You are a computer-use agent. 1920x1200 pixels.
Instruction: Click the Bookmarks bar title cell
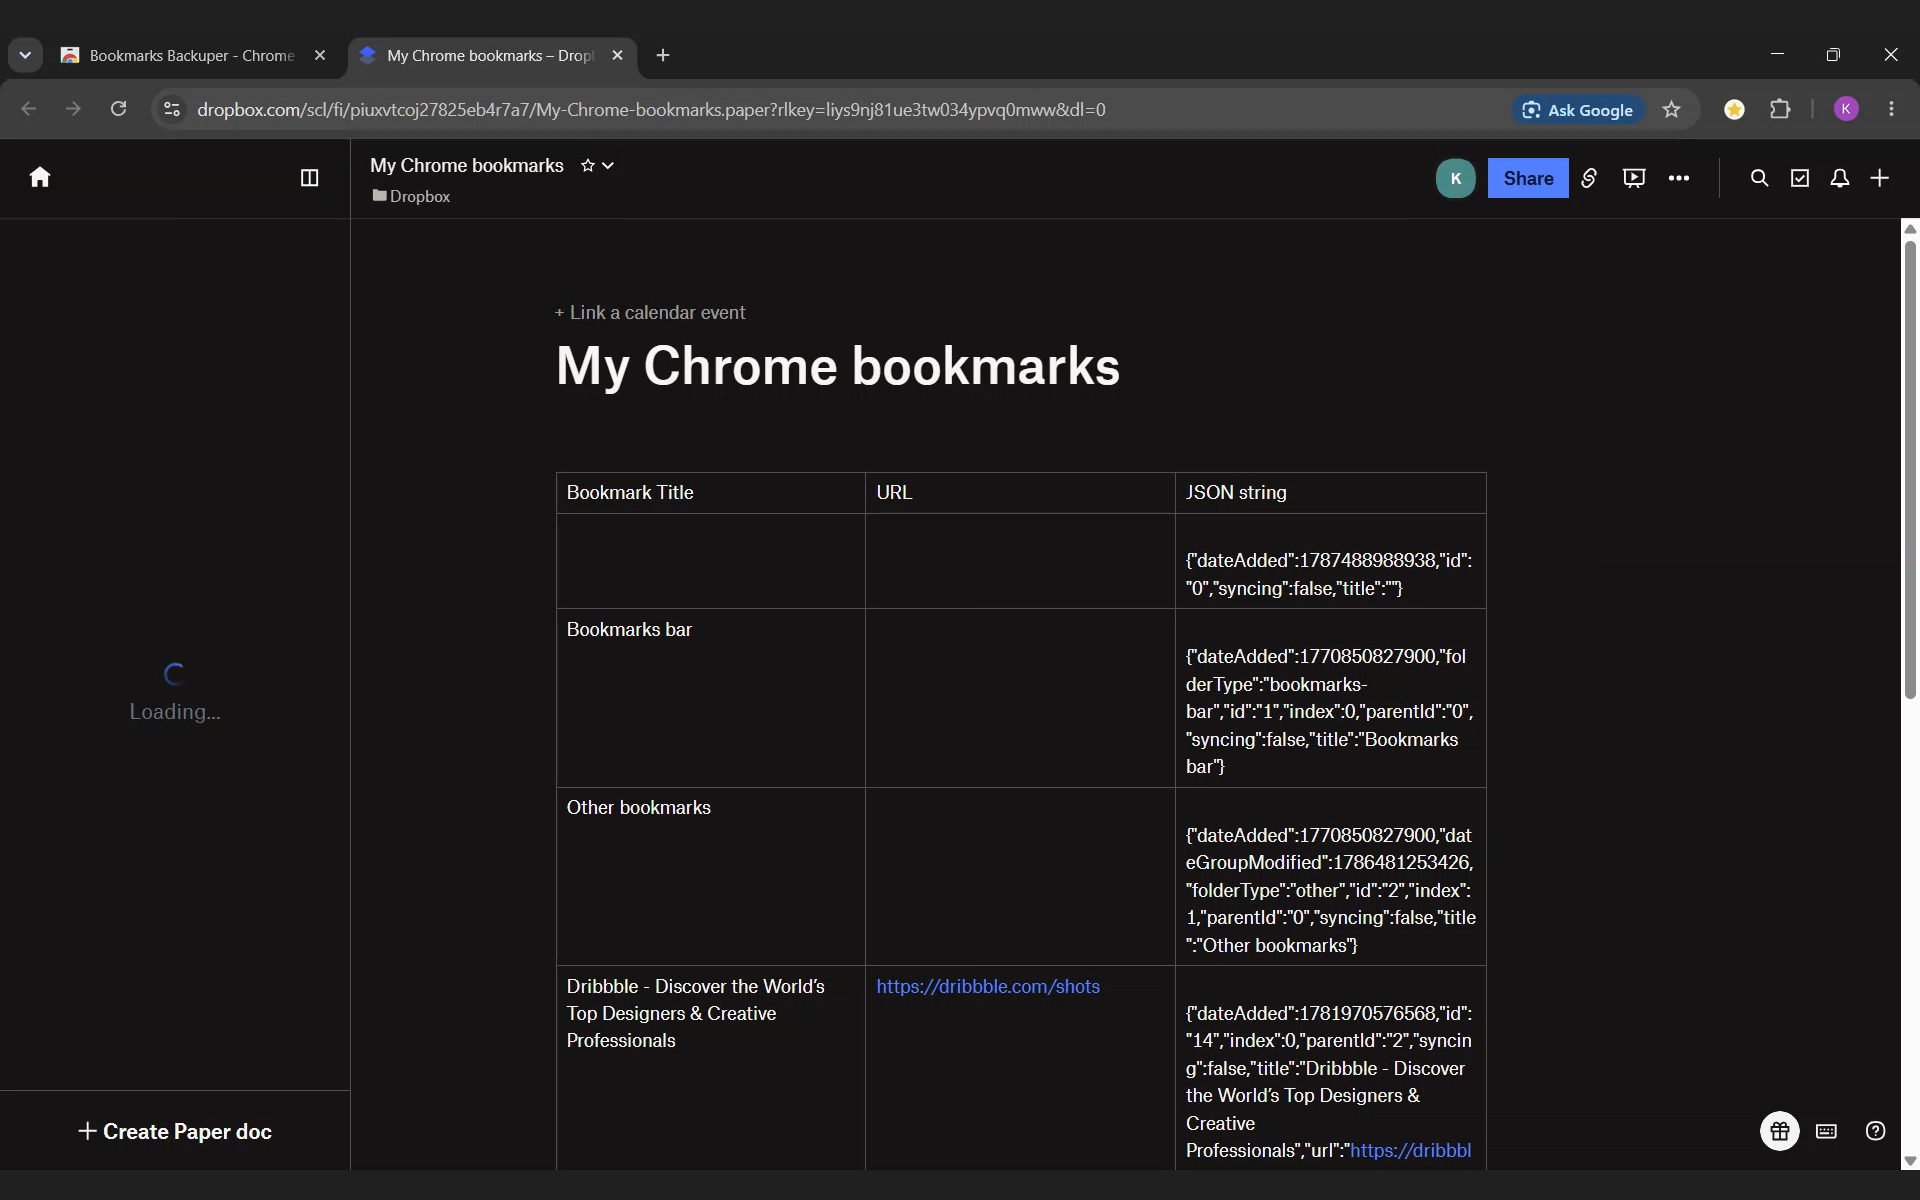pyautogui.click(x=711, y=698)
